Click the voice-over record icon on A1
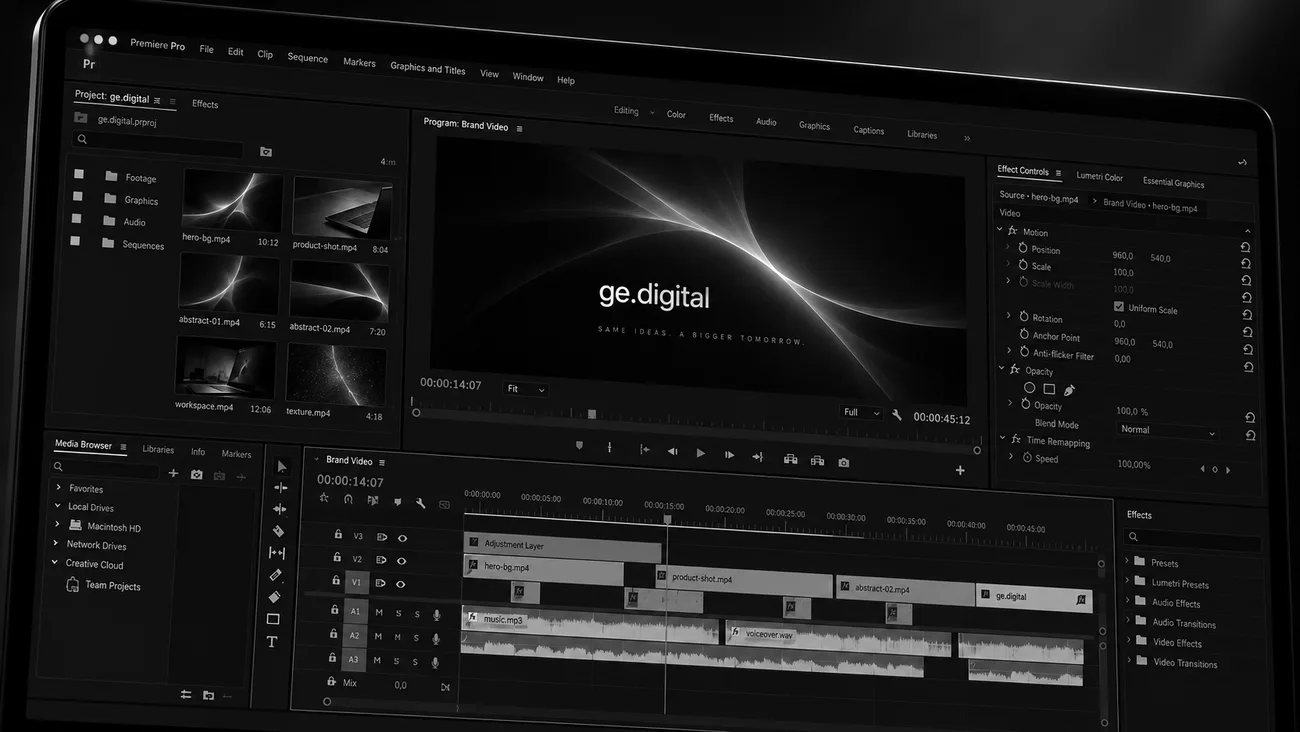This screenshot has height=732, width=1300. [436, 615]
